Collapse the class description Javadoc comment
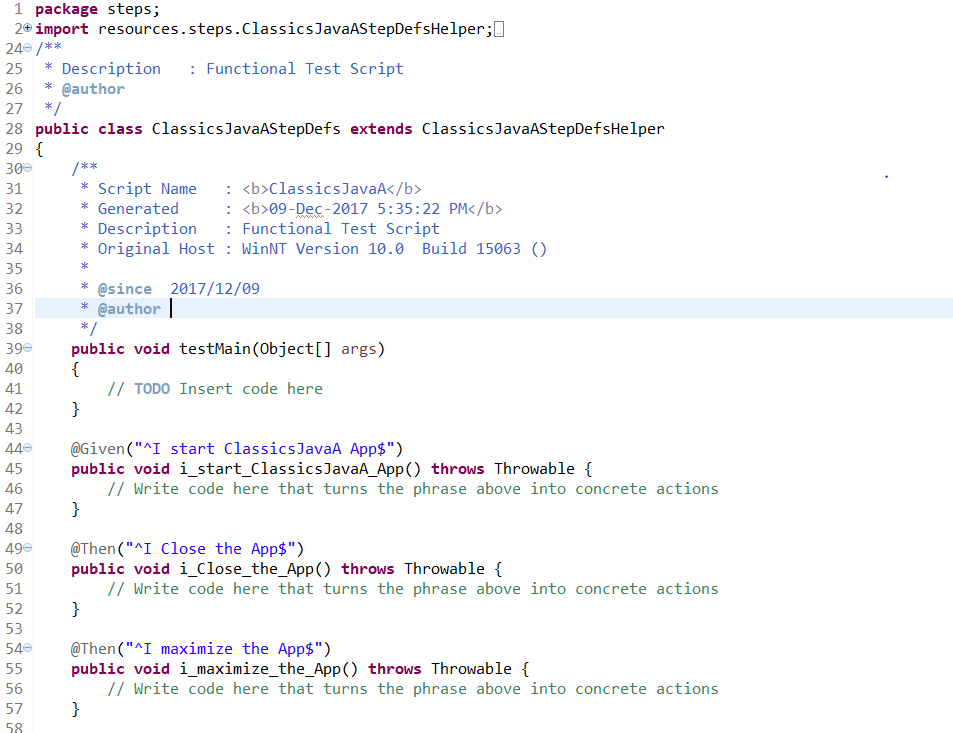Image resolution: width=953 pixels, height=733 pixels. tap(25, 48)
